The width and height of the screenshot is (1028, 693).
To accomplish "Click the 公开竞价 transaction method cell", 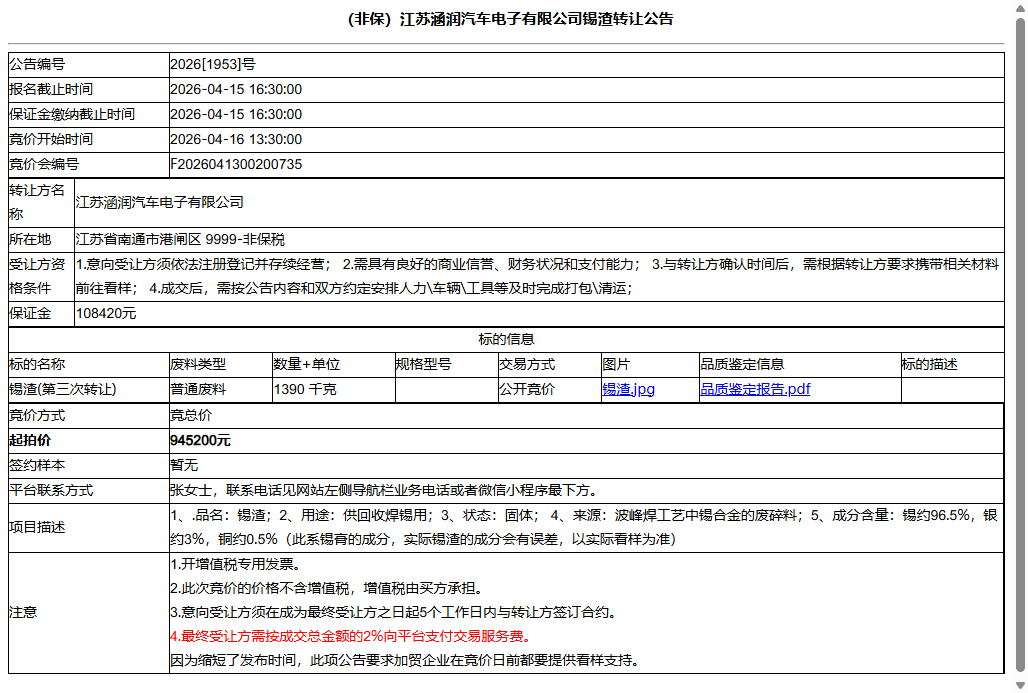I will tap(549, 389).
